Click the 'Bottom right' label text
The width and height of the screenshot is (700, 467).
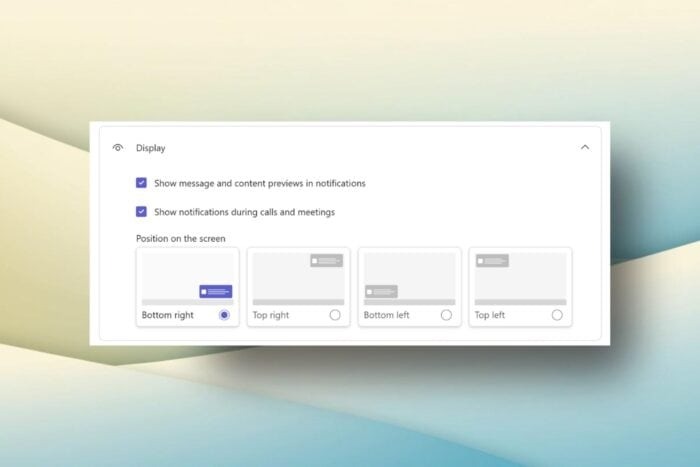[167, 315]
